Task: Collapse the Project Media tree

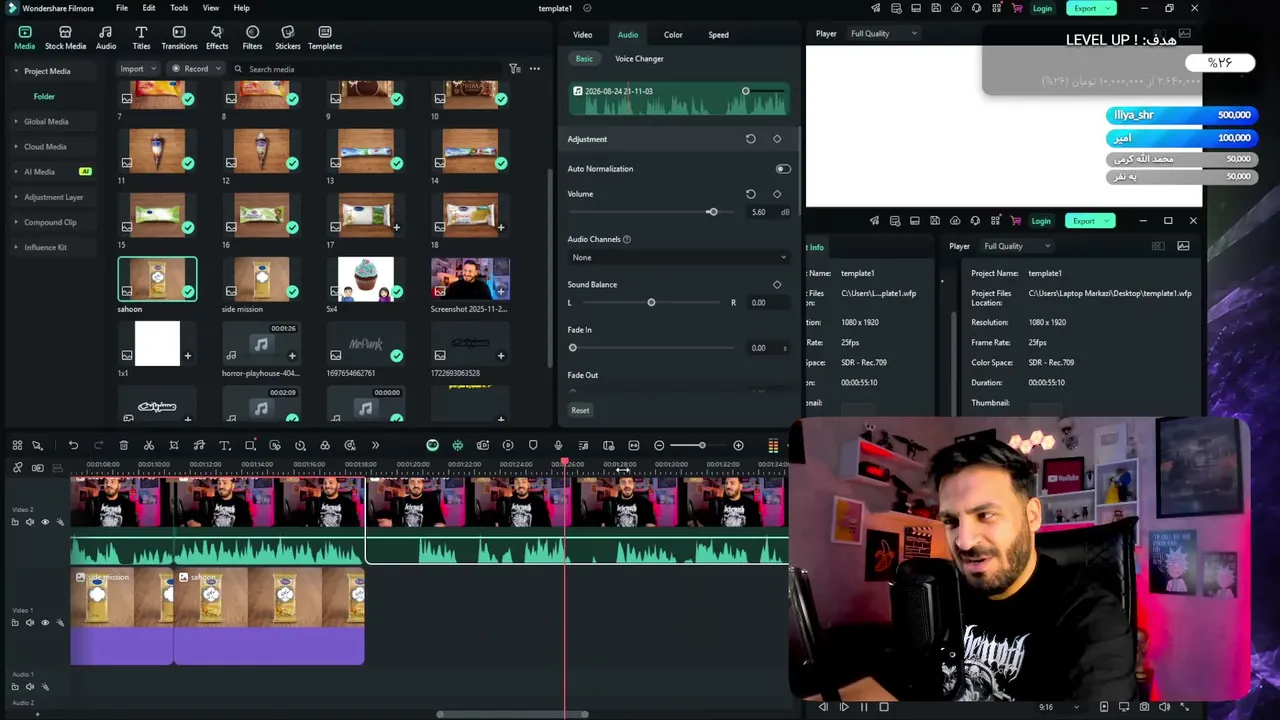Action: (16, 71)
